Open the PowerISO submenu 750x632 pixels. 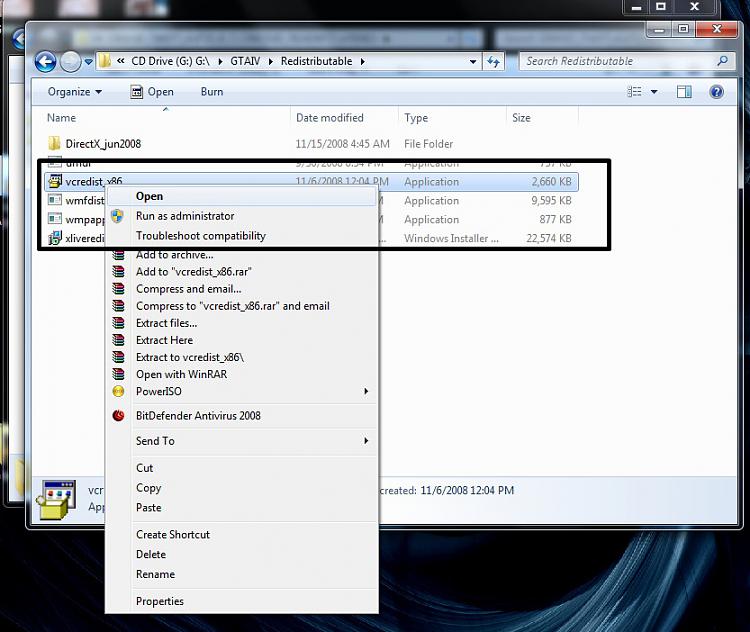[242, 391]
